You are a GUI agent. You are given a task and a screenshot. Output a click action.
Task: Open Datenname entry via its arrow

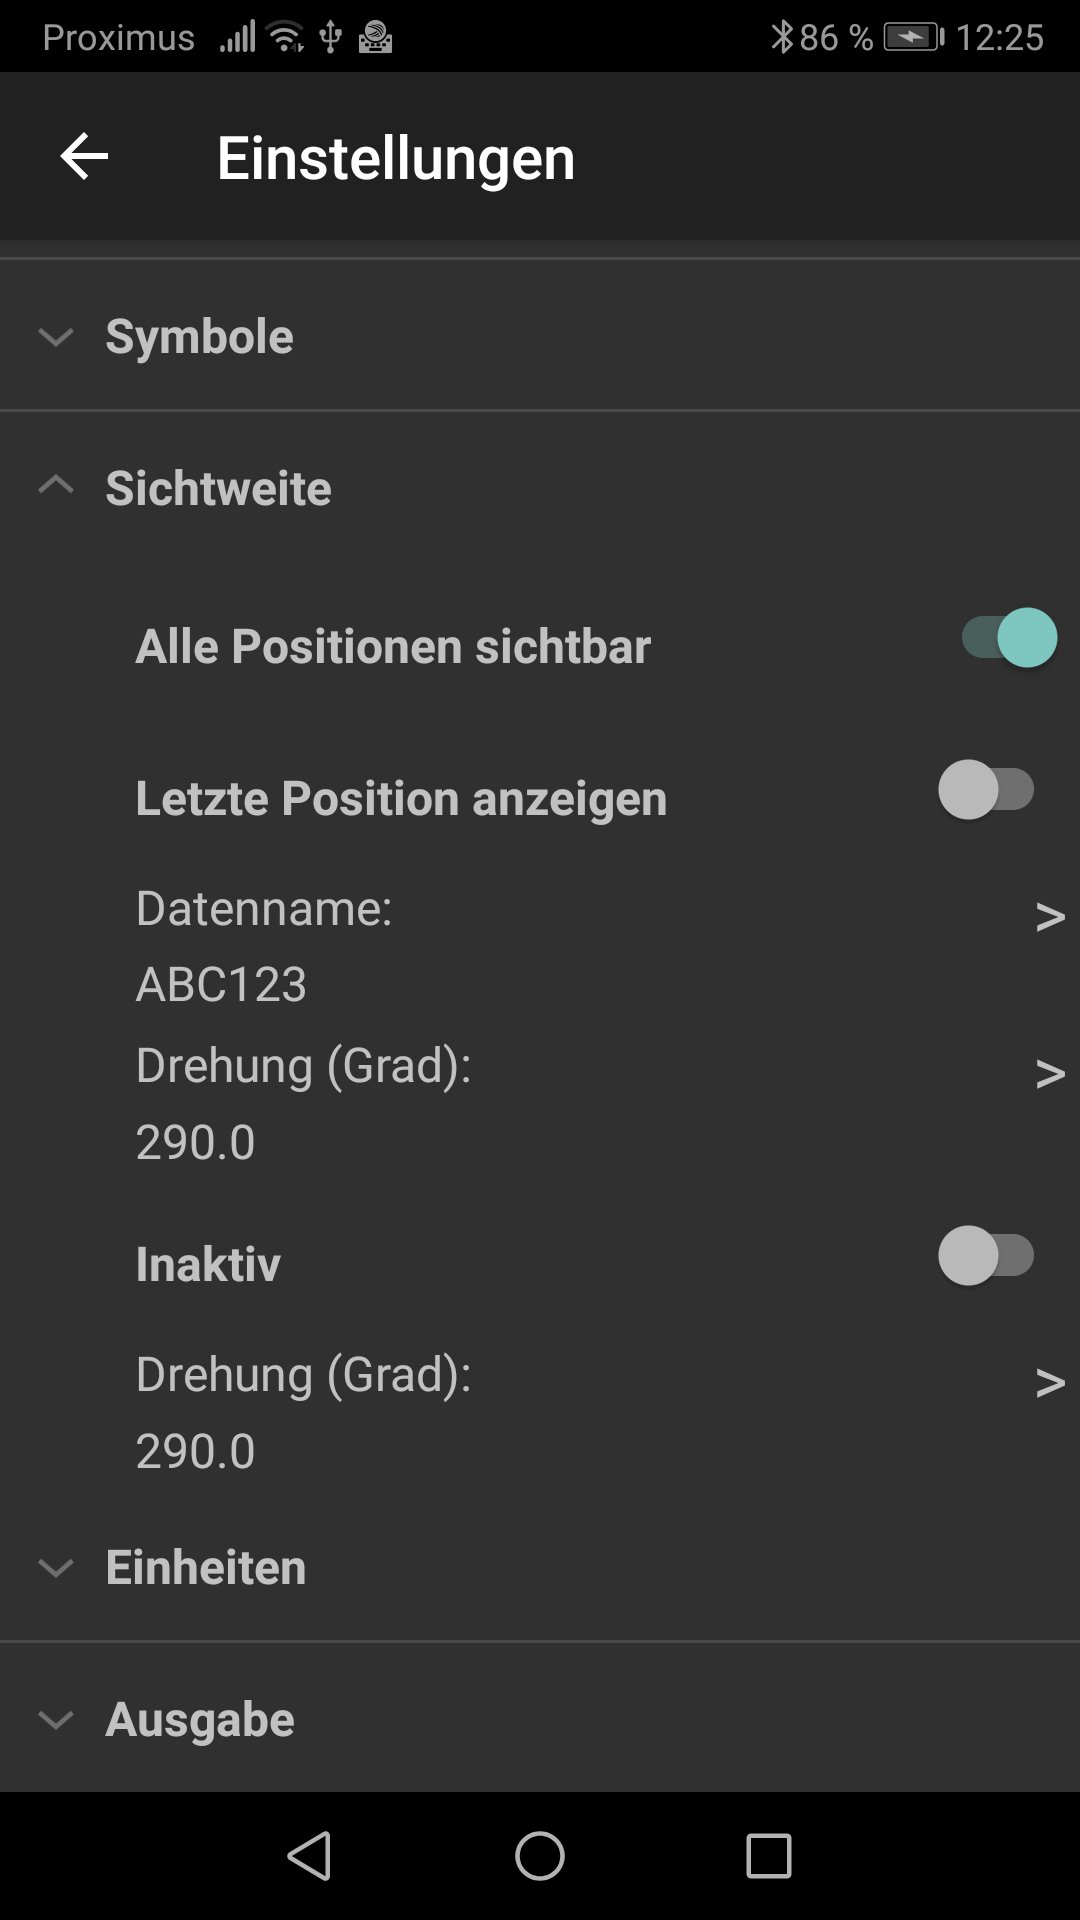(x=1049, y=915)
